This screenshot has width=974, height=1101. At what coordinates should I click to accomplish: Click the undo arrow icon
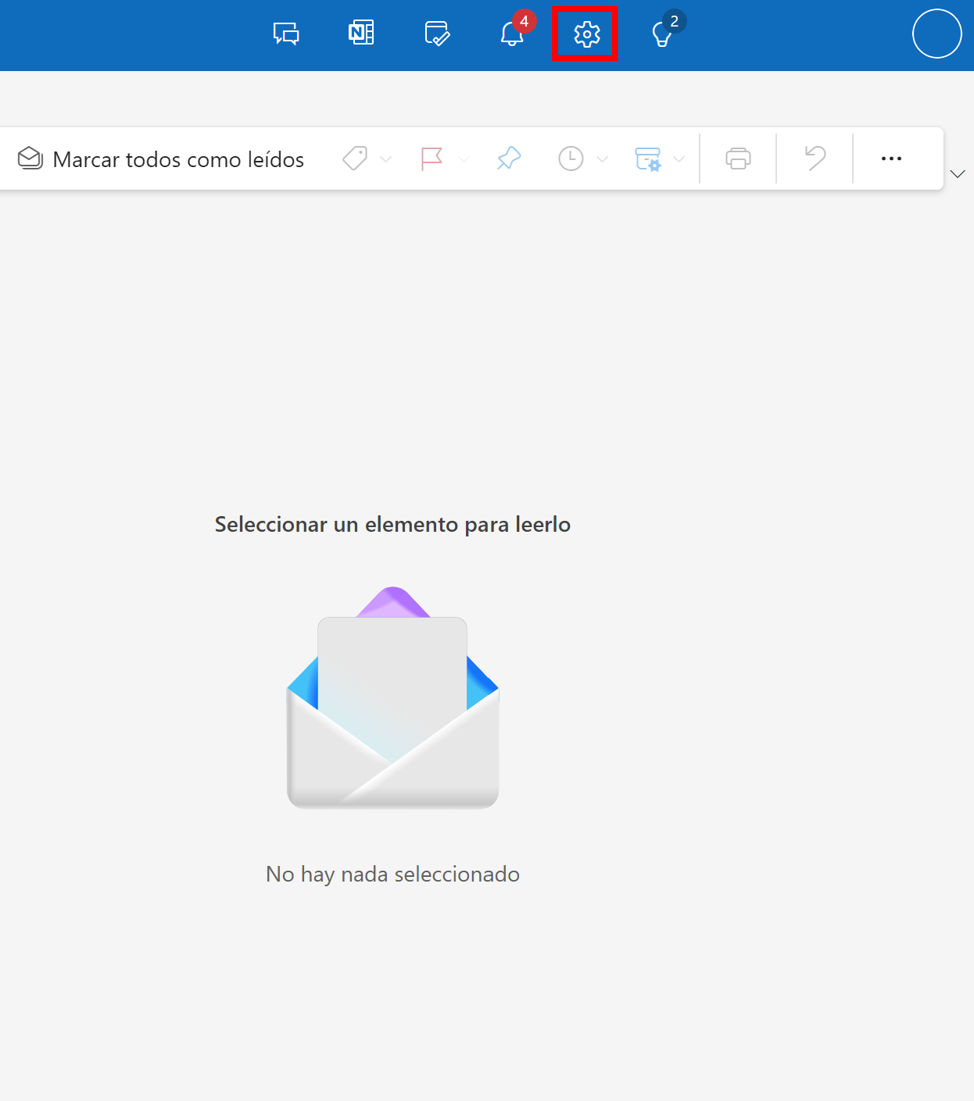point(815,158)
